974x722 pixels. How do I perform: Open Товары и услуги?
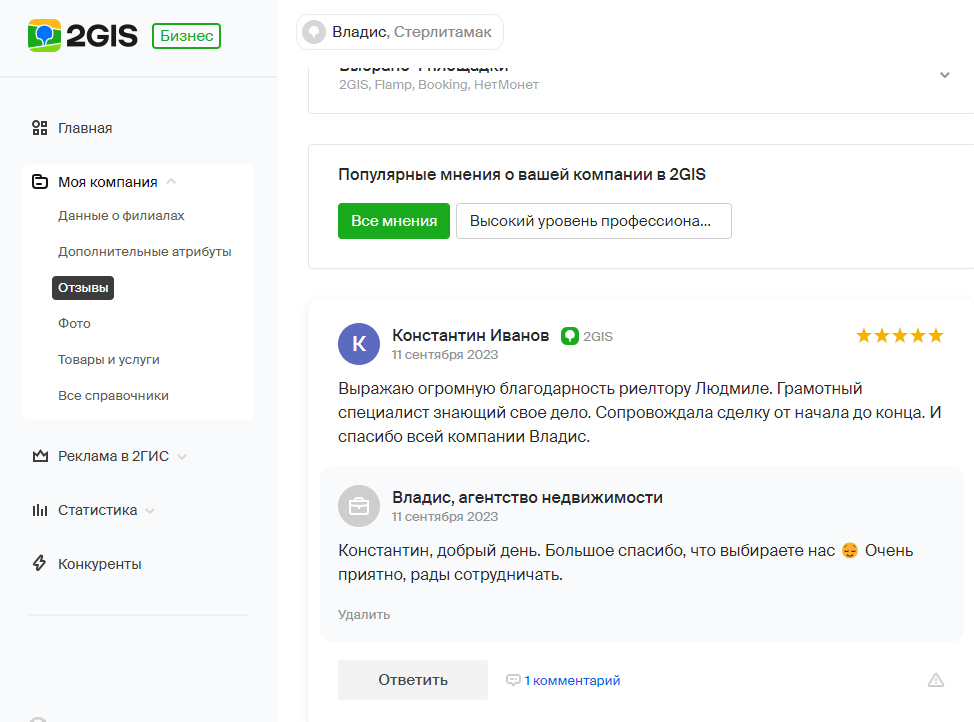(109, 360)
